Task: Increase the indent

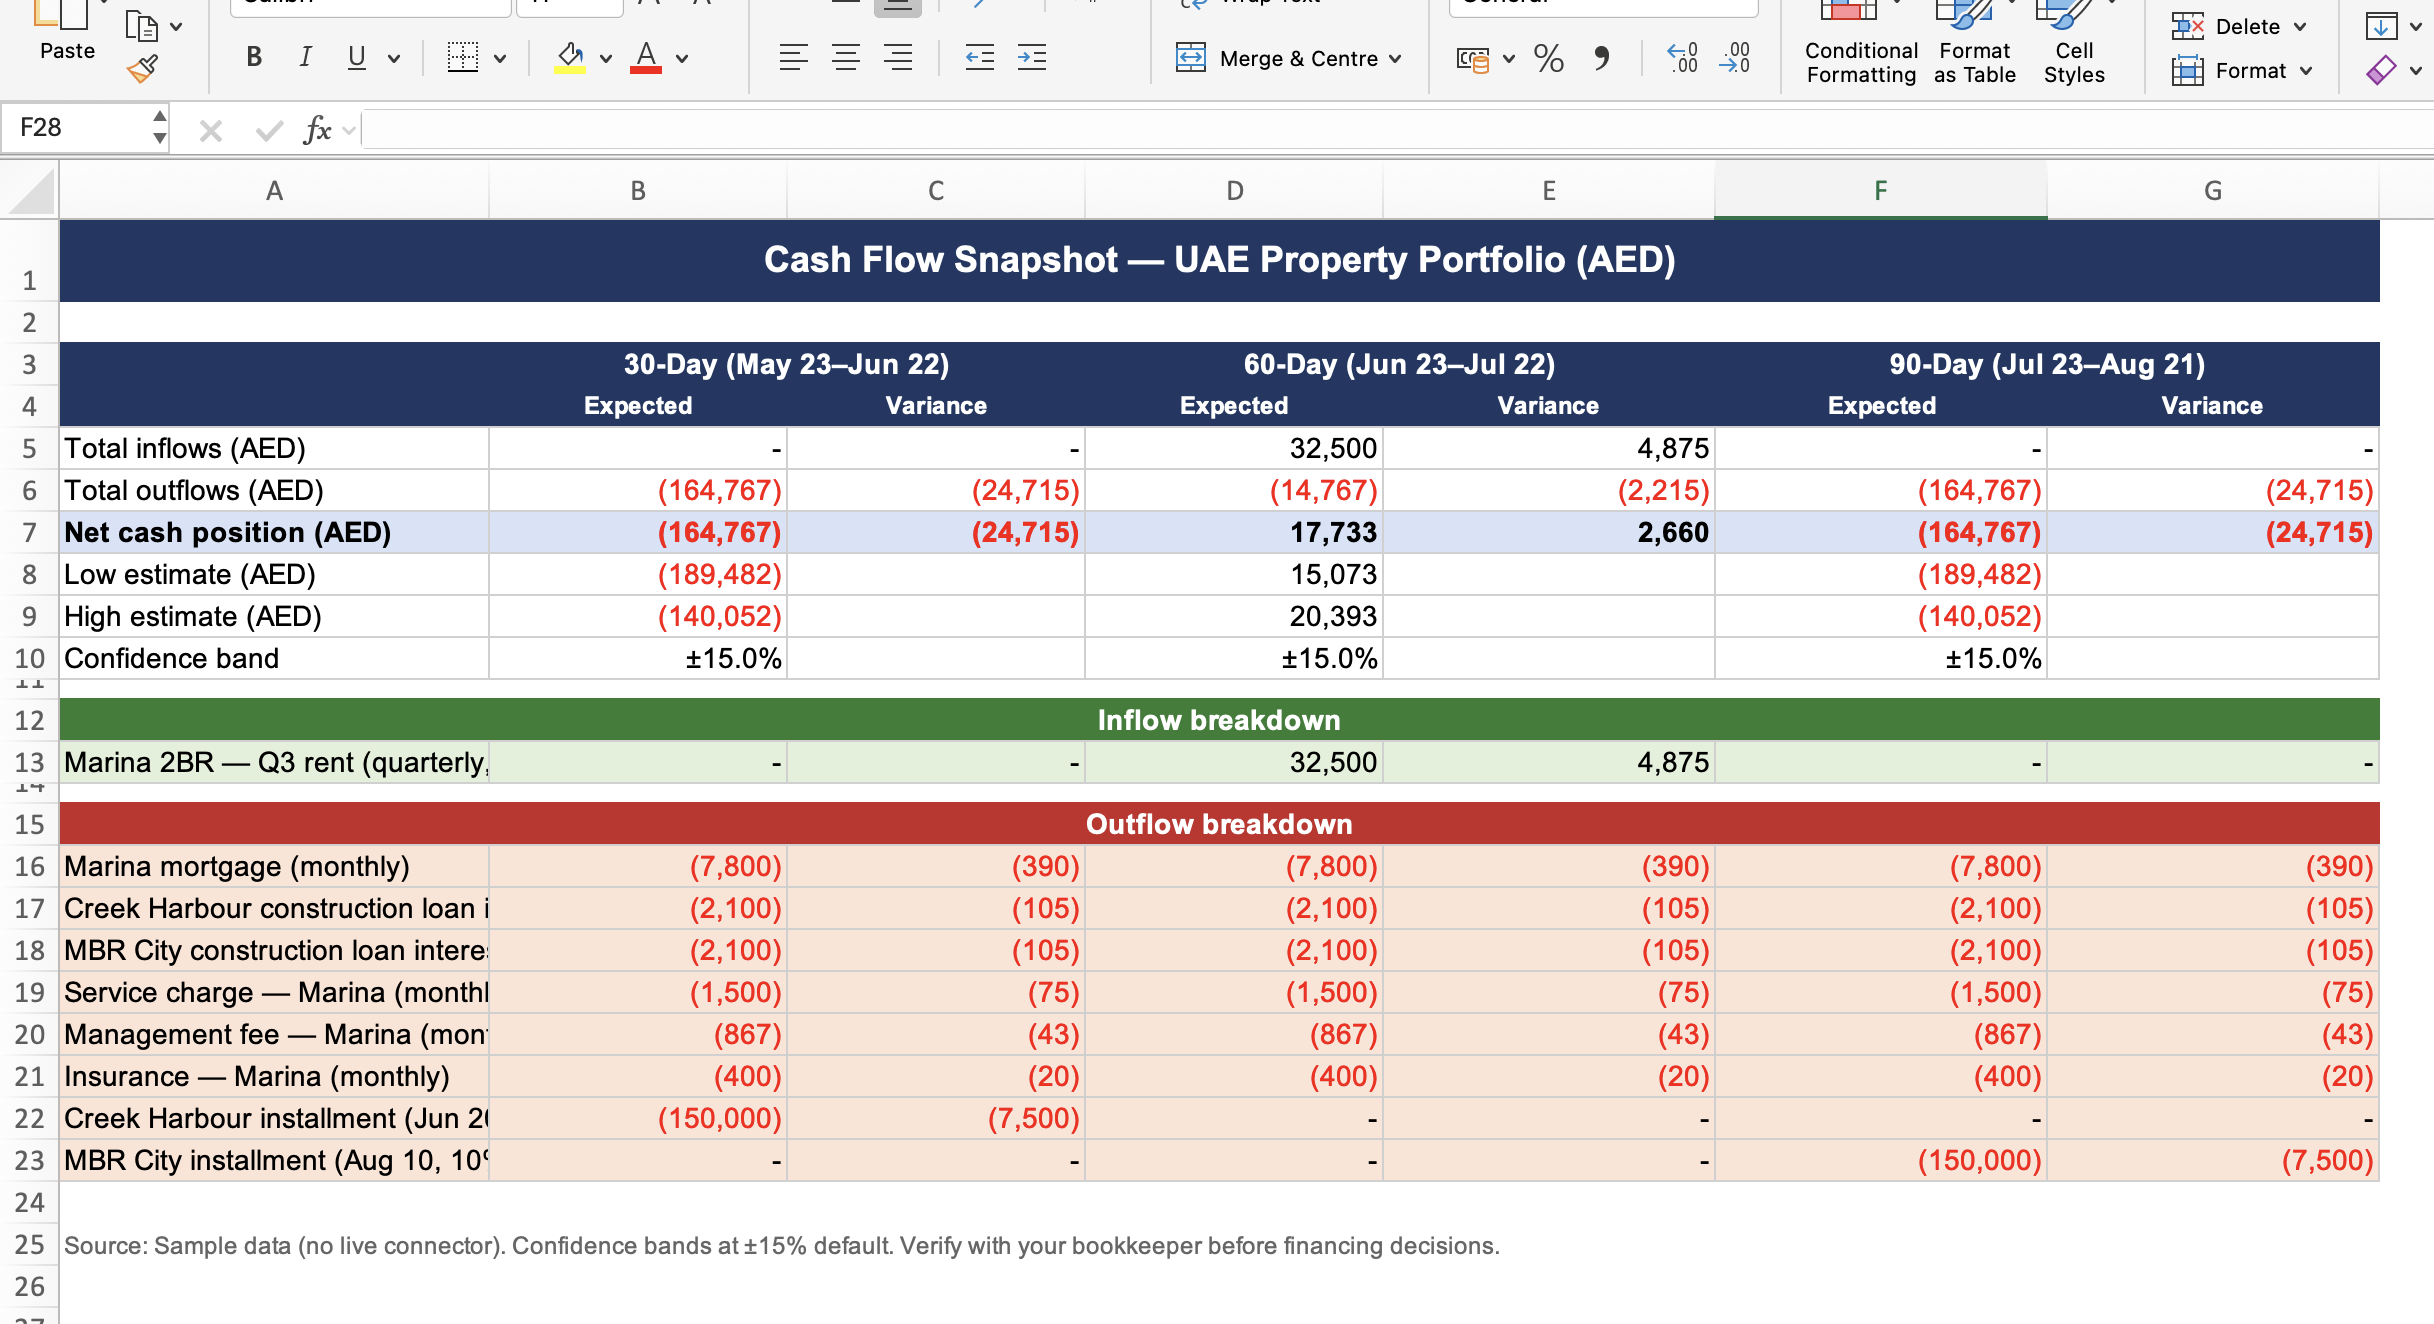Action: [x=1031, y=58]
